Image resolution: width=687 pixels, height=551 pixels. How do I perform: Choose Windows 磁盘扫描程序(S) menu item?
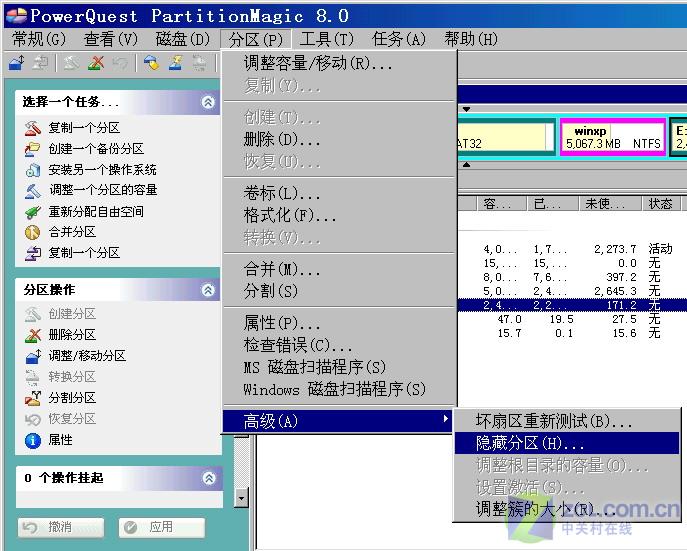(x=340, y=389)
